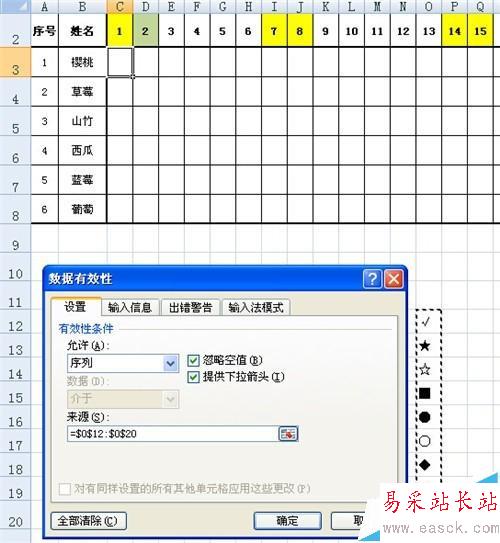The image size is (500, 543).
Task: Click header cell with day number 10
Action: coord(351,31)
